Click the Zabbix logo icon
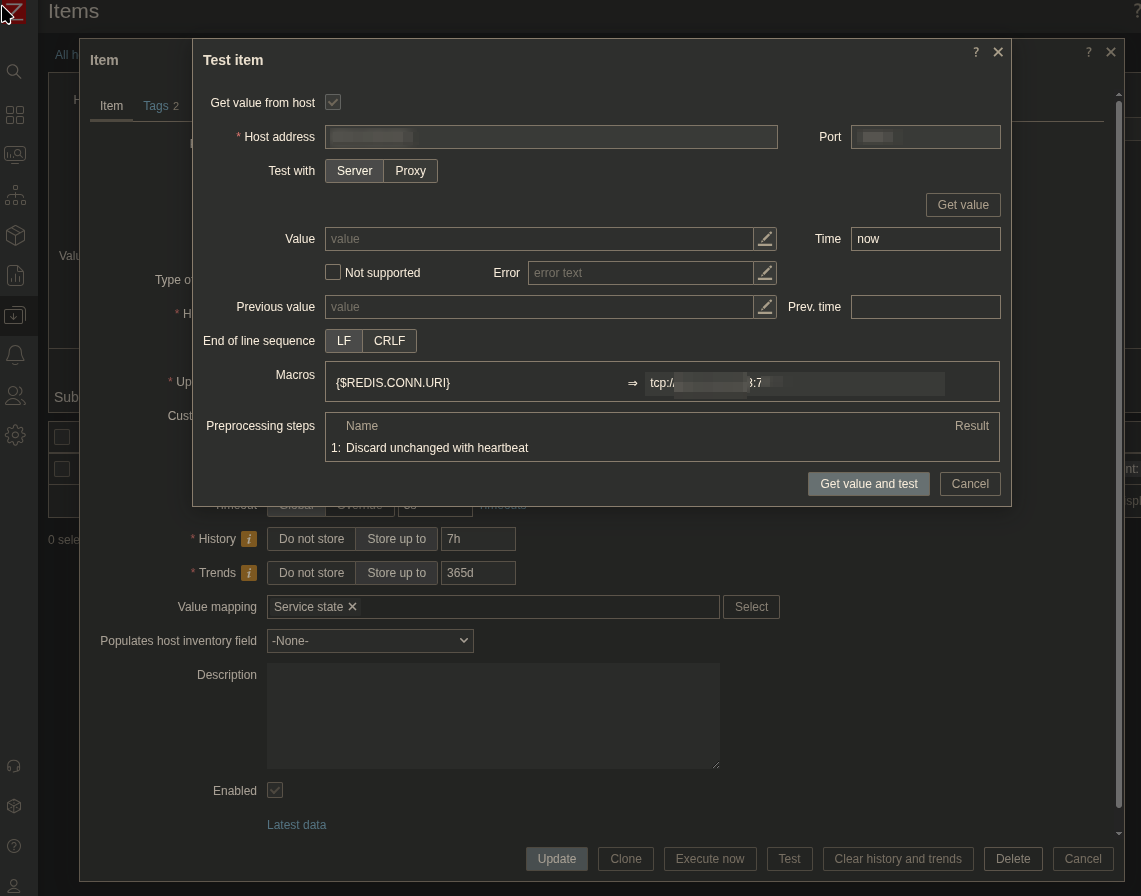The height and width of the screenshot is (896, 1141). (14, 12)
